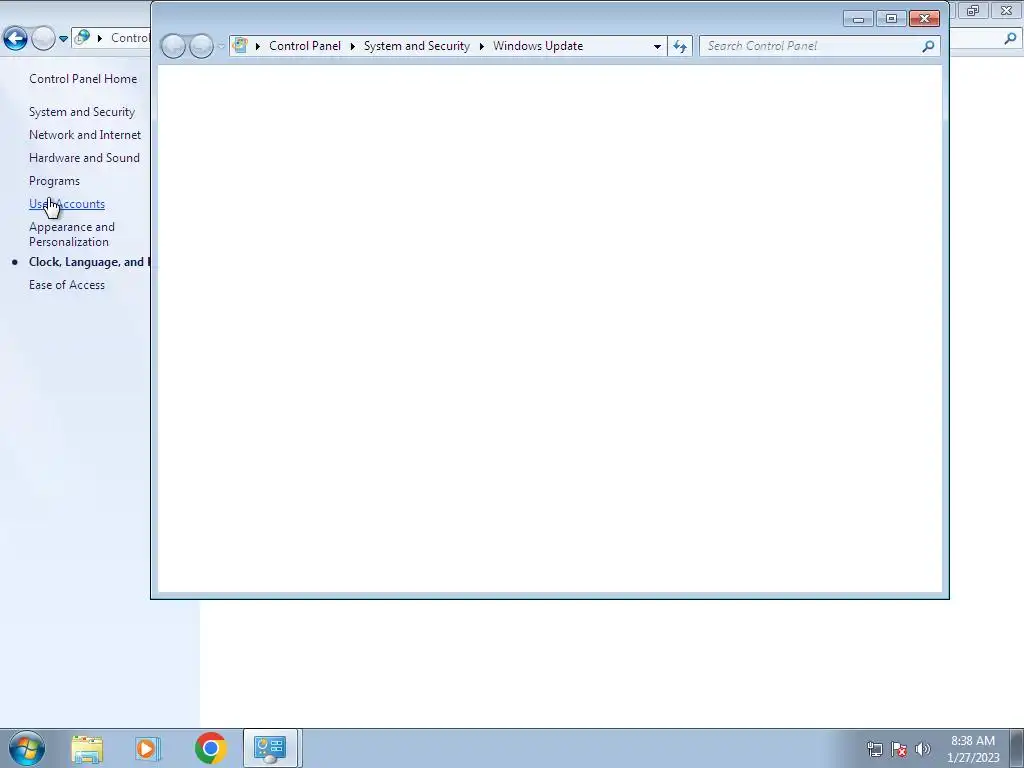Screen dimensions: 1024x768
Task: Close the background Control Panel window
Action: pyautogui.click(x=1006, y=10)
